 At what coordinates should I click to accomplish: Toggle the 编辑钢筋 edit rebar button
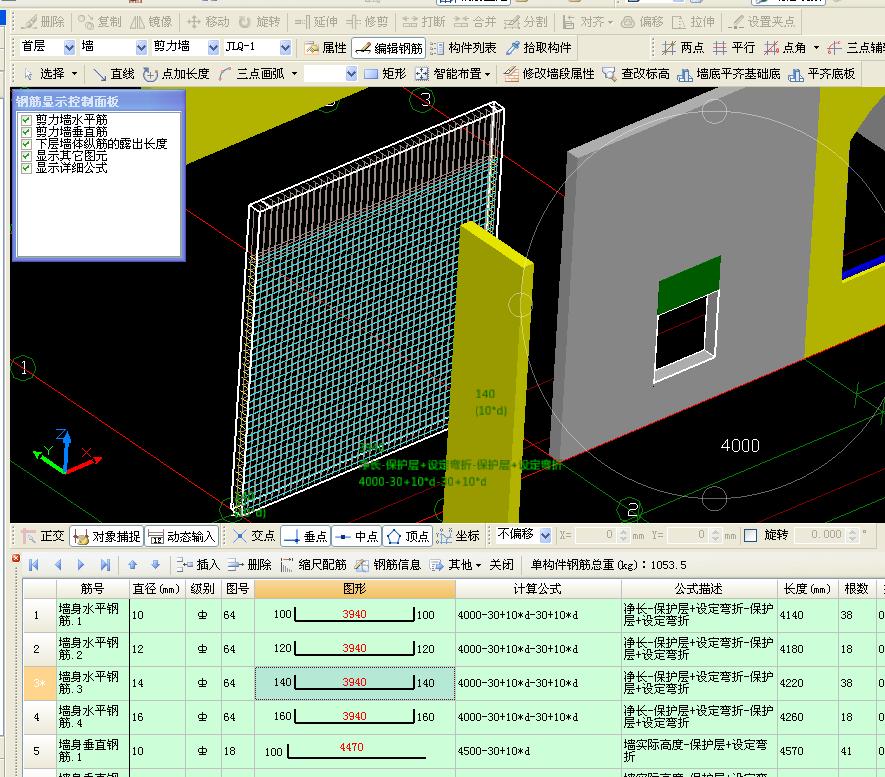tap(389, 48)
